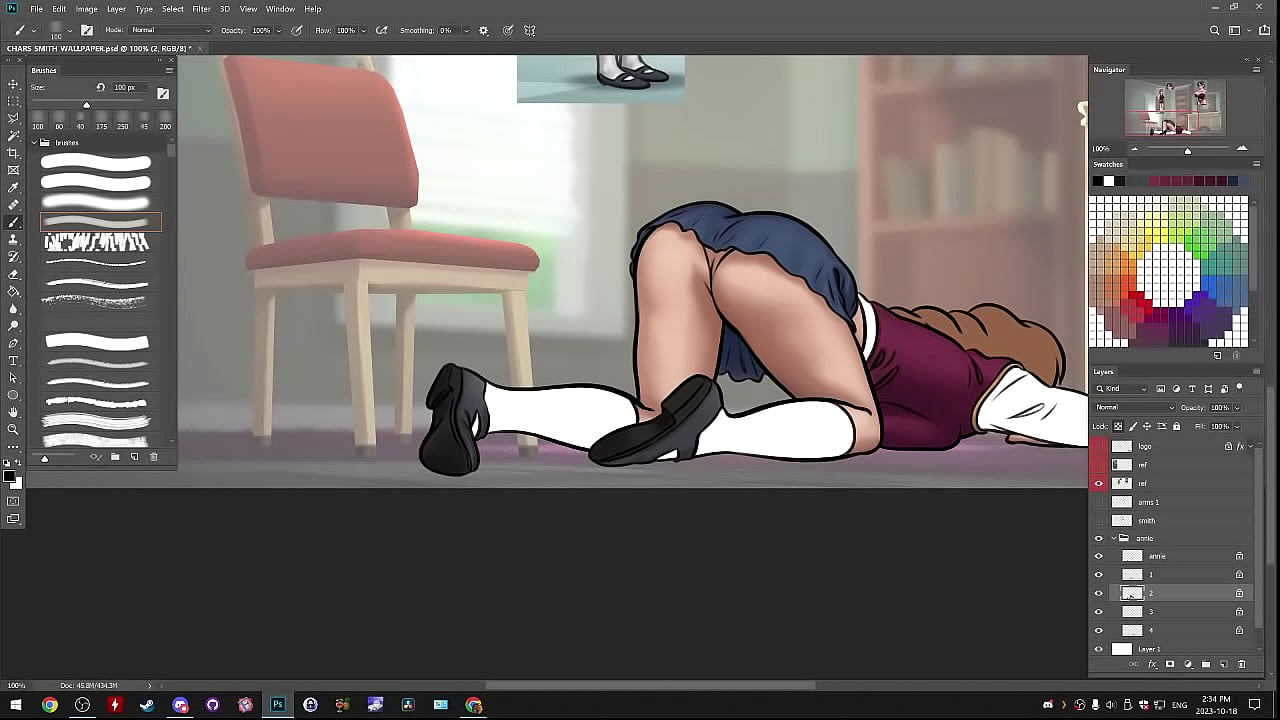This screenshot has width=1280, height=720.
Task: Select the Eraser tool
Action: [x=13, y=274]
